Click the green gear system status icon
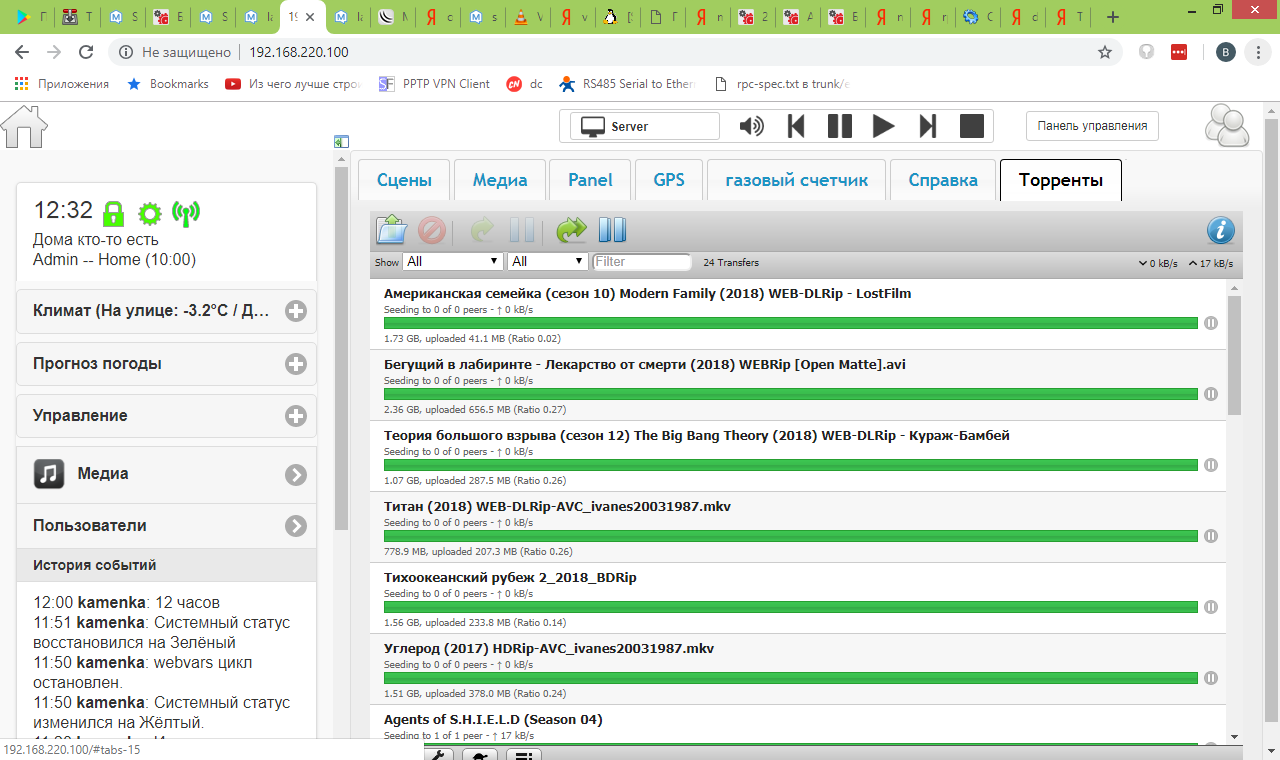Viewport: 1280px width, 760px height. click(x=149, y=212)
